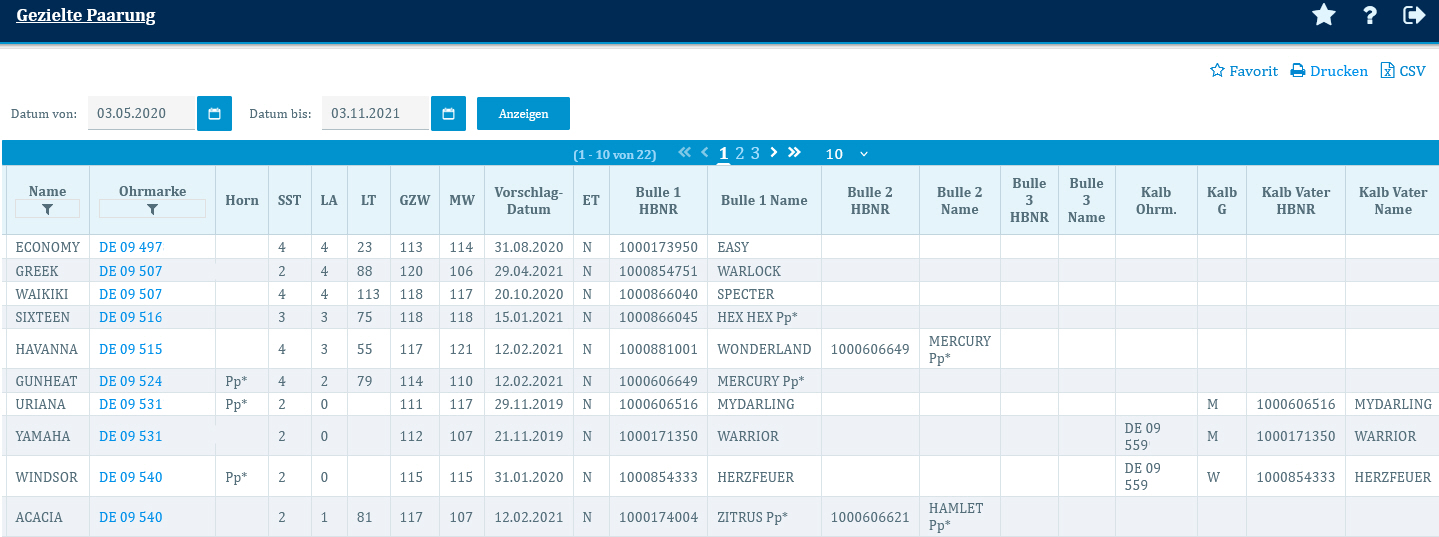This screenshot has width=1439, height=537.
Task: Click into the Datum von date field
Action: point(141,114)
